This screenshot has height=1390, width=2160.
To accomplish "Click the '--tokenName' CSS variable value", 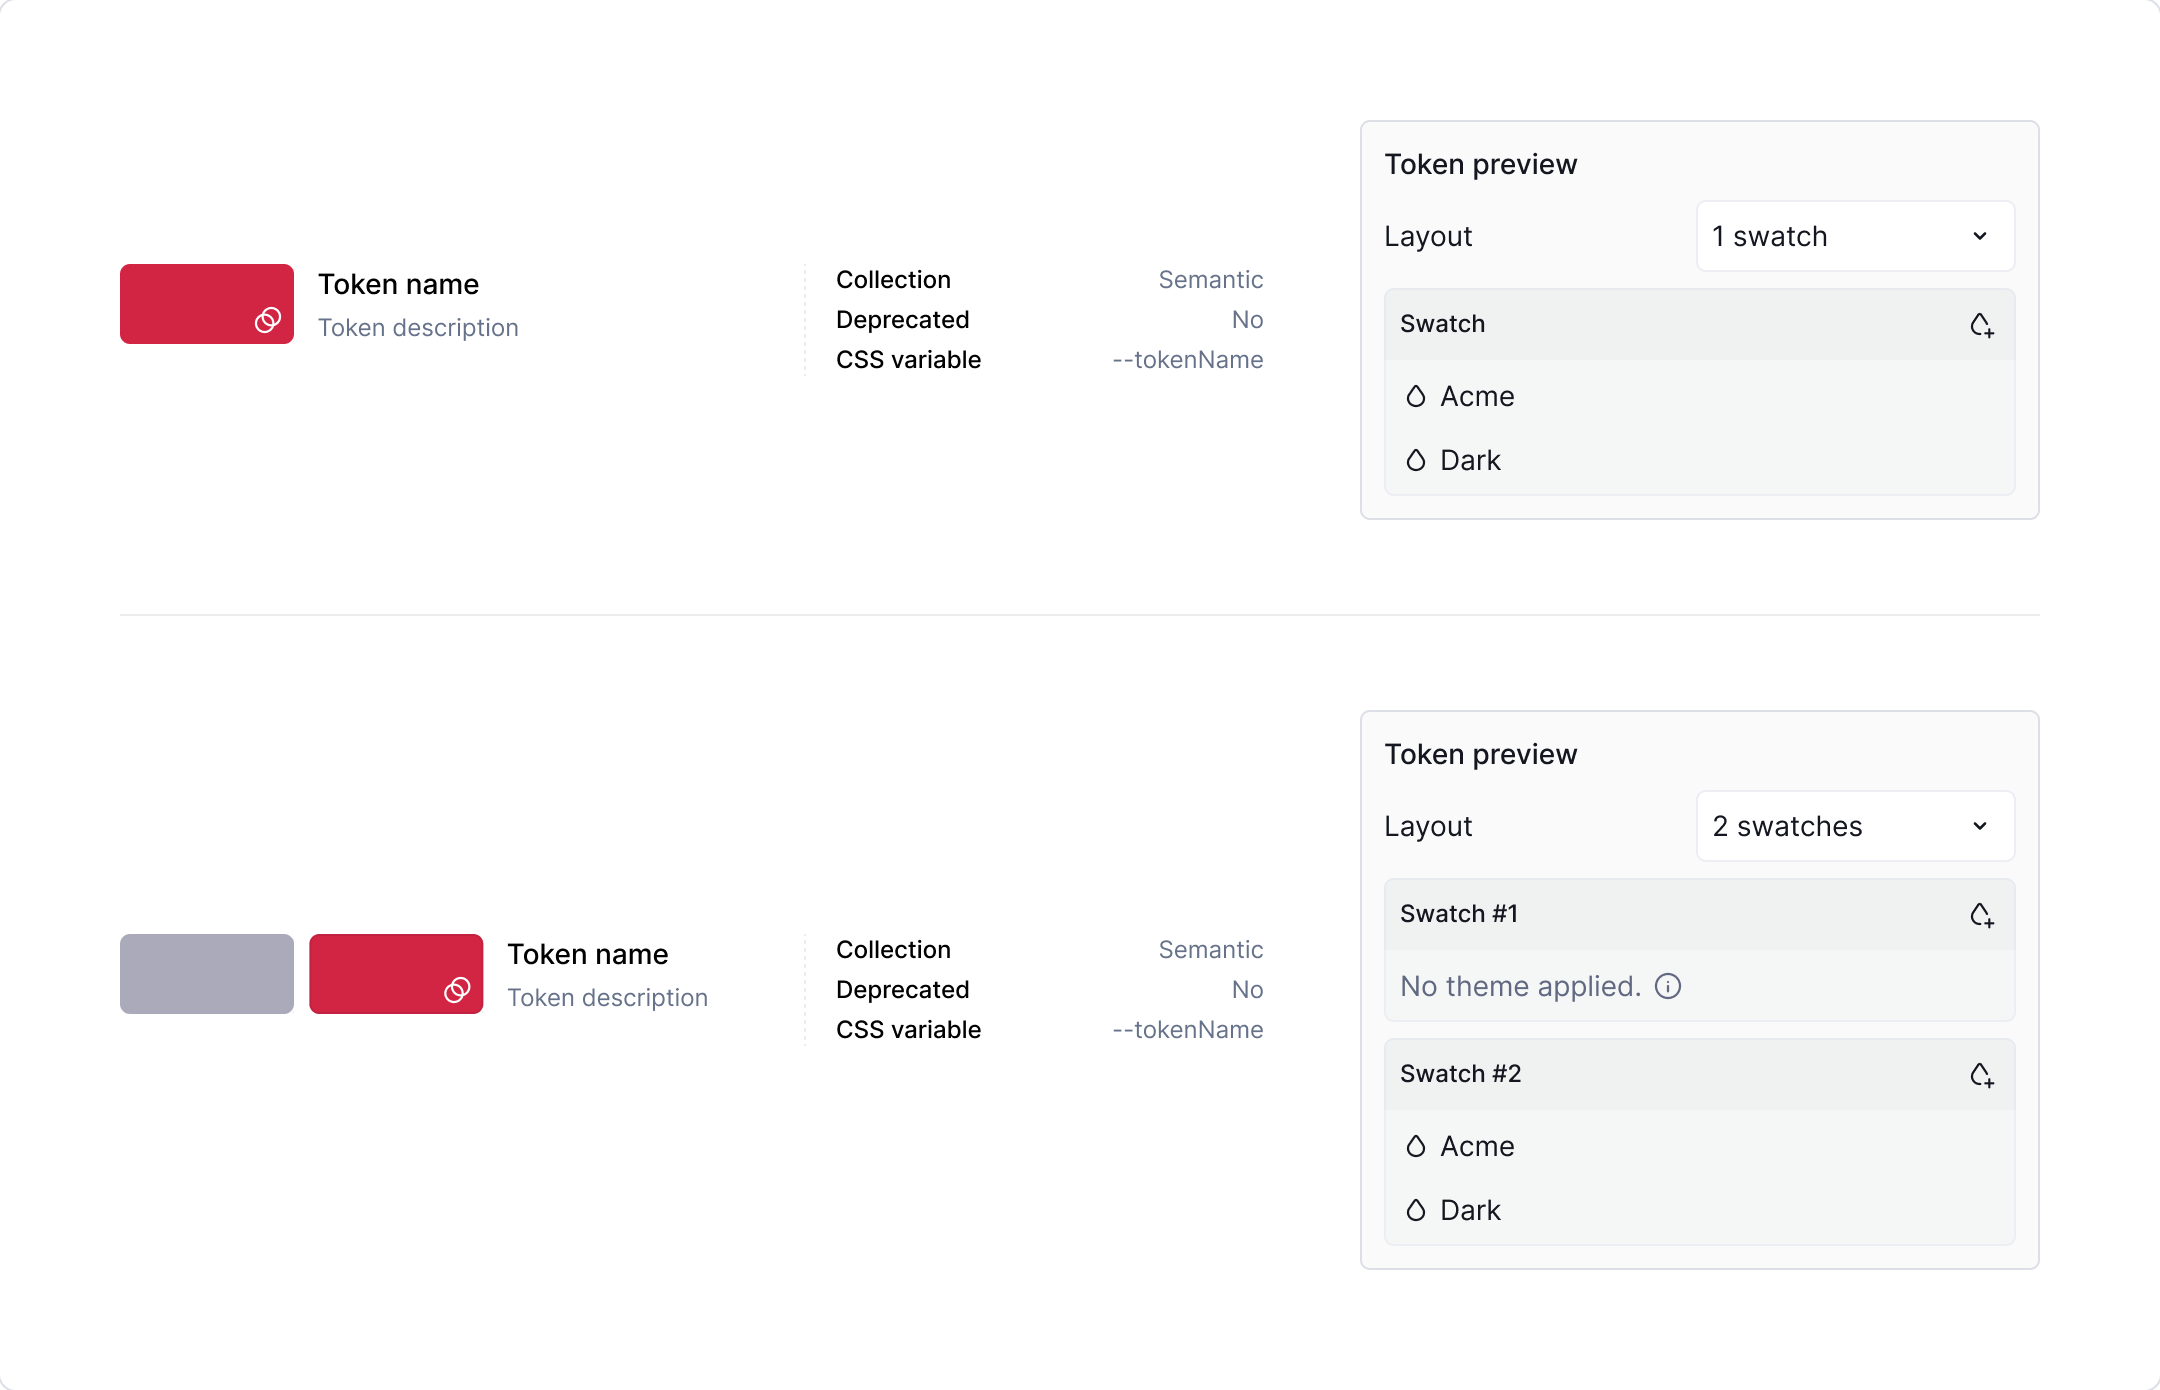I will pyautogui.click(x=1187, y=359).
